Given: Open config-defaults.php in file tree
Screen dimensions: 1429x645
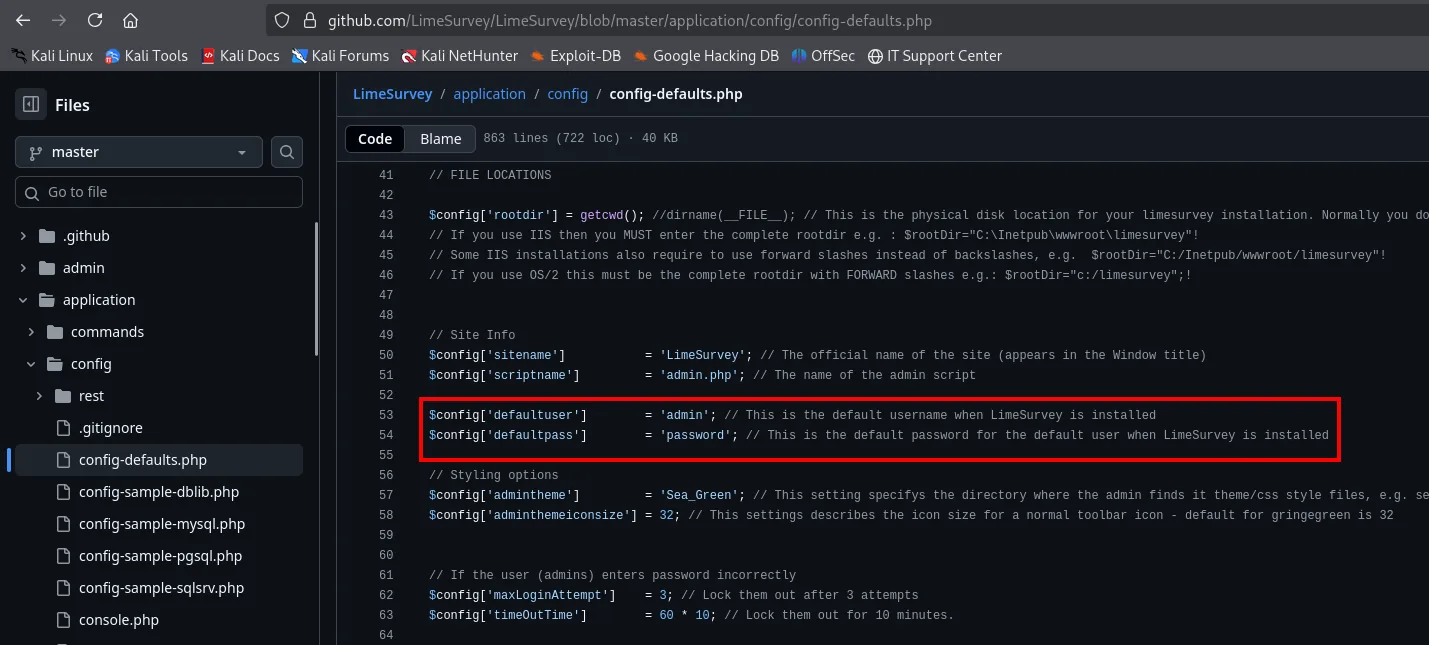Looking at the screenshot, I should click(142, 460).
